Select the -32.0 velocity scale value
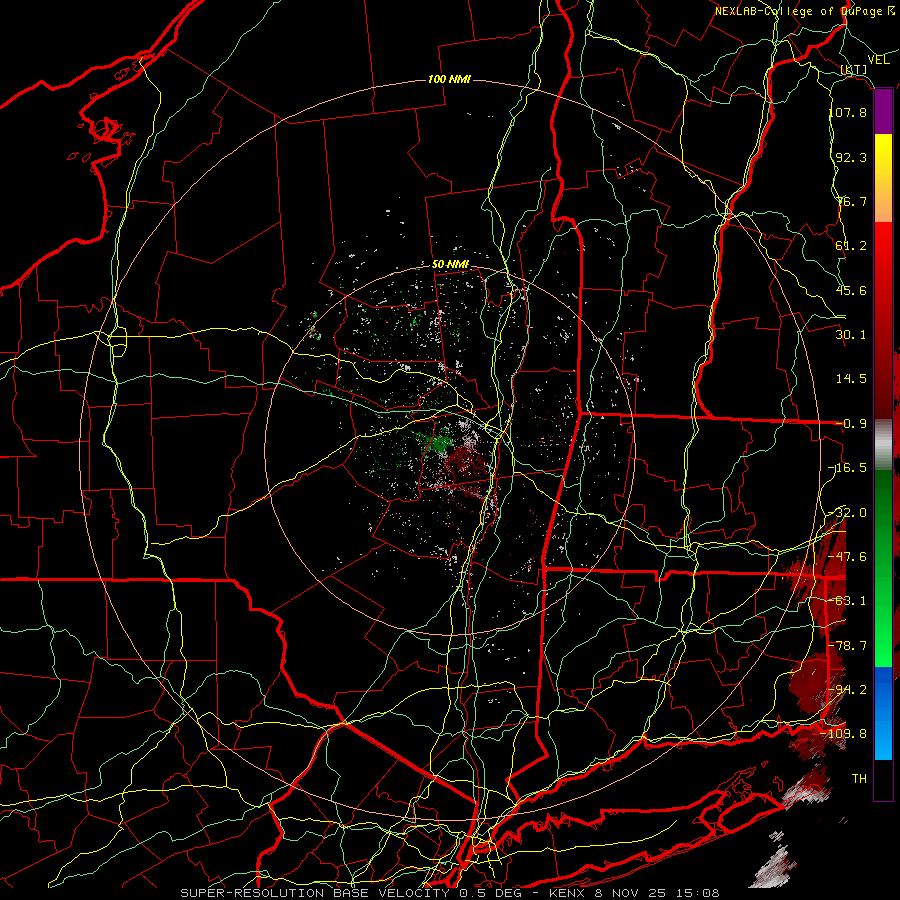Screen dimensions: 900x900 tap(848, 513)
